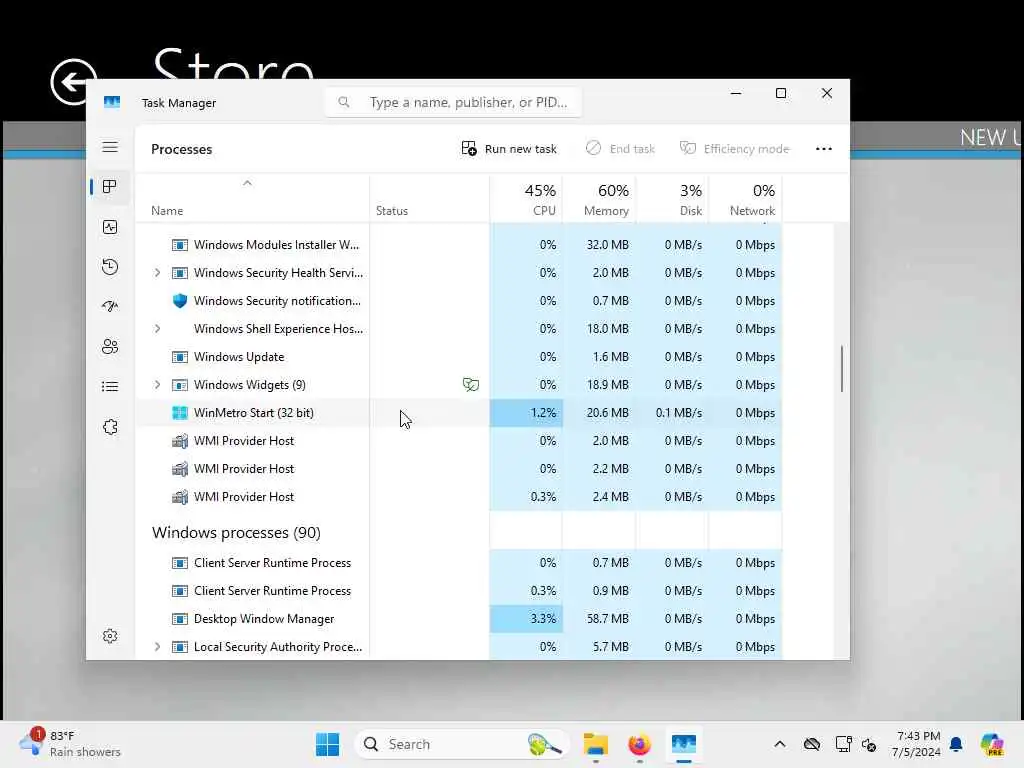Open the Copilot preview icon in taskbar

coord(992,744)
